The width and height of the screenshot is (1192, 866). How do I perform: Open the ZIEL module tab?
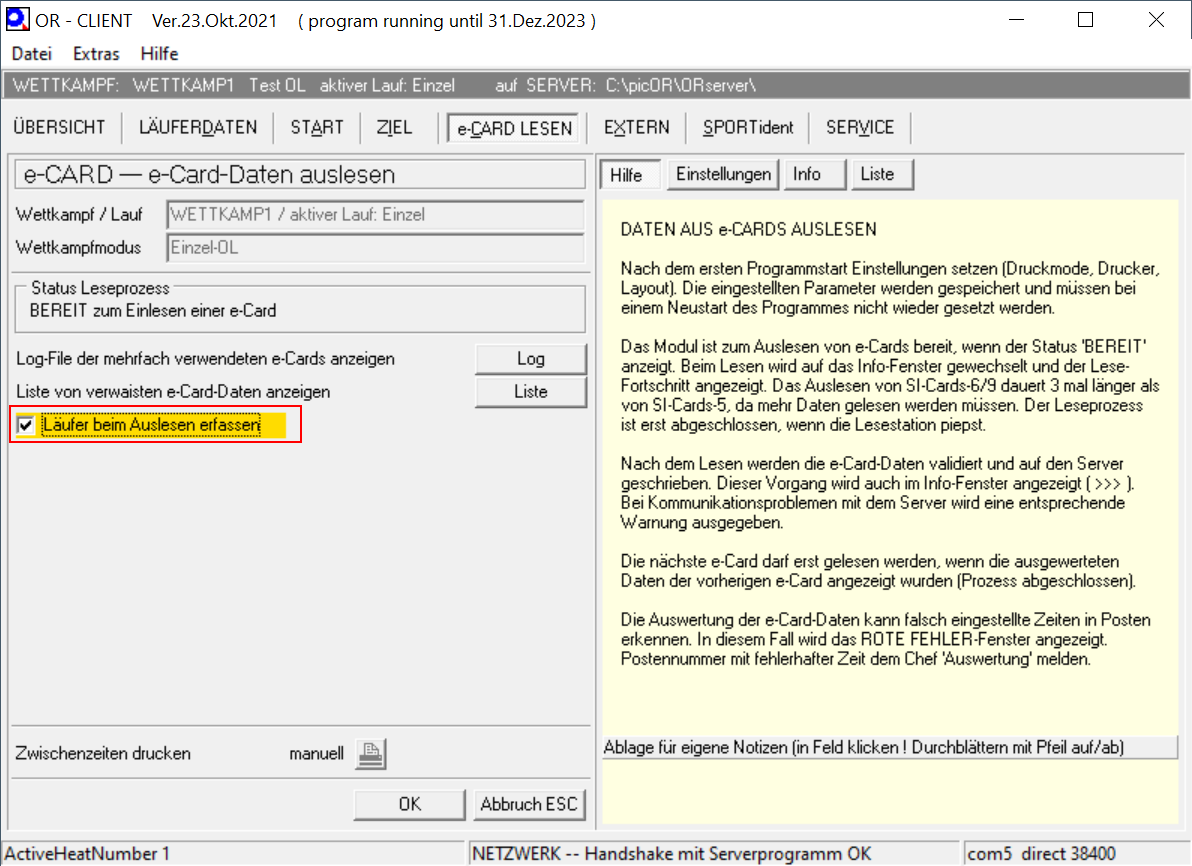(x=394, y=127)
